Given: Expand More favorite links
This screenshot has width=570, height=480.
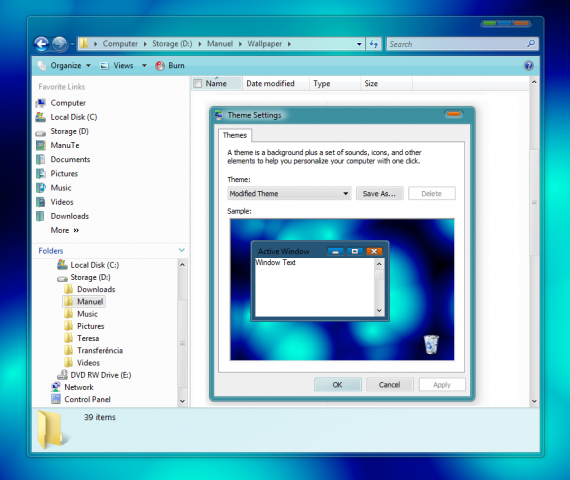Looking at the screenshot, I should [65, 230].
